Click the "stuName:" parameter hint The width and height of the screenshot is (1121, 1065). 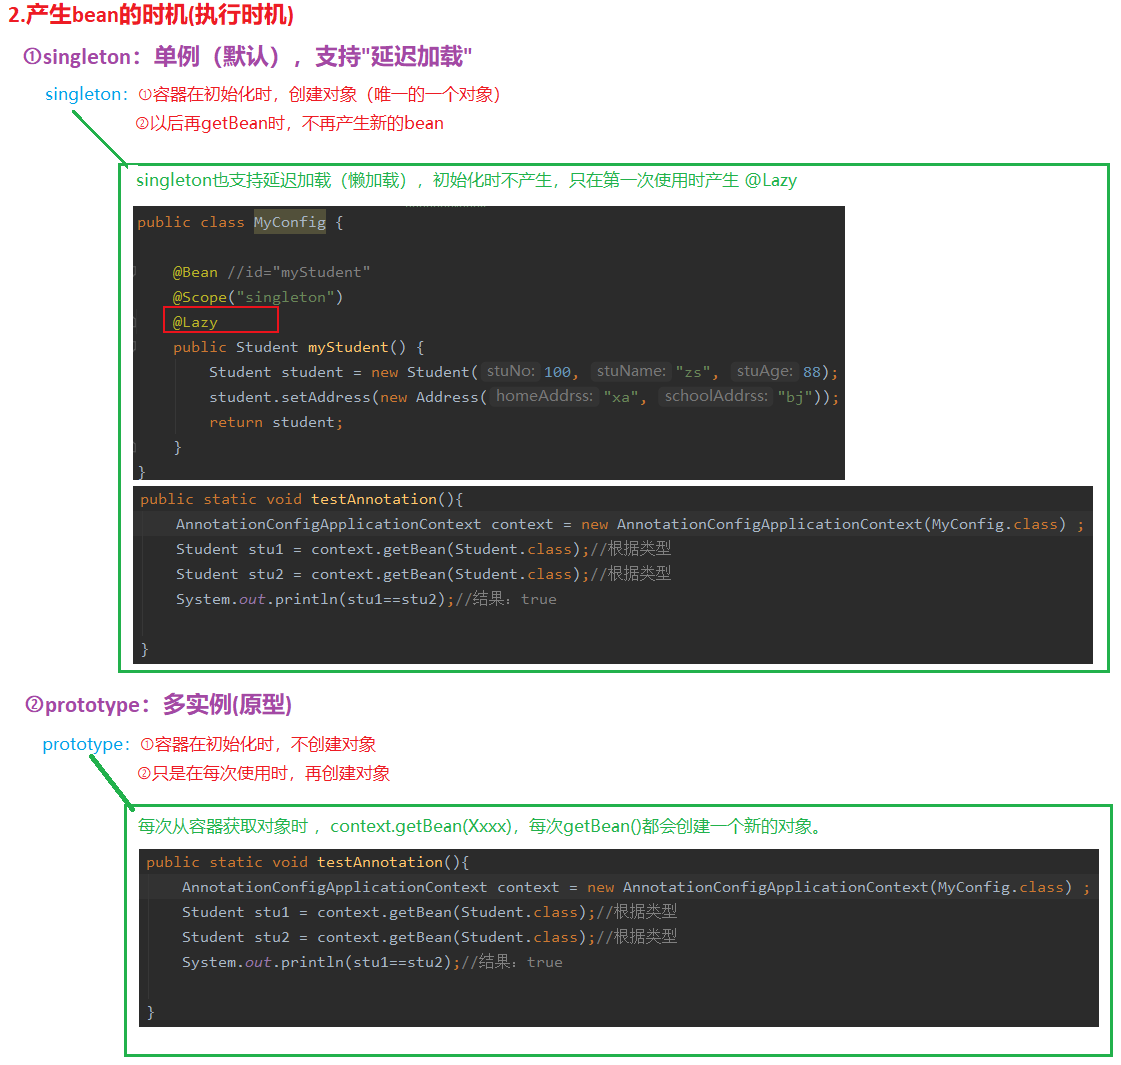tap(630, 371)
